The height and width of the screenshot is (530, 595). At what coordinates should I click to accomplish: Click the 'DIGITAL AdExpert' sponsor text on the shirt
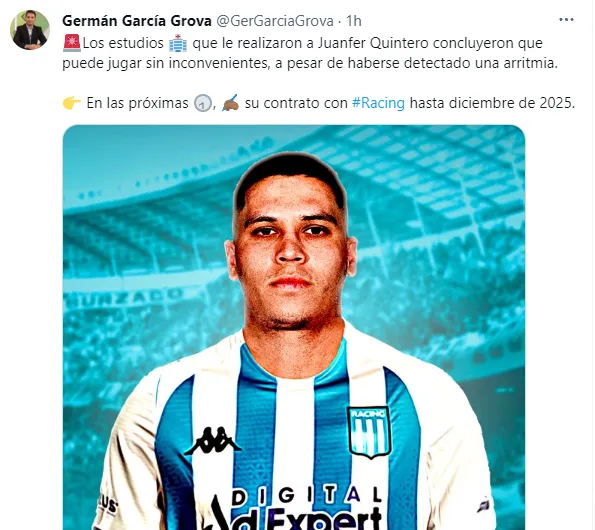[298, 507]
